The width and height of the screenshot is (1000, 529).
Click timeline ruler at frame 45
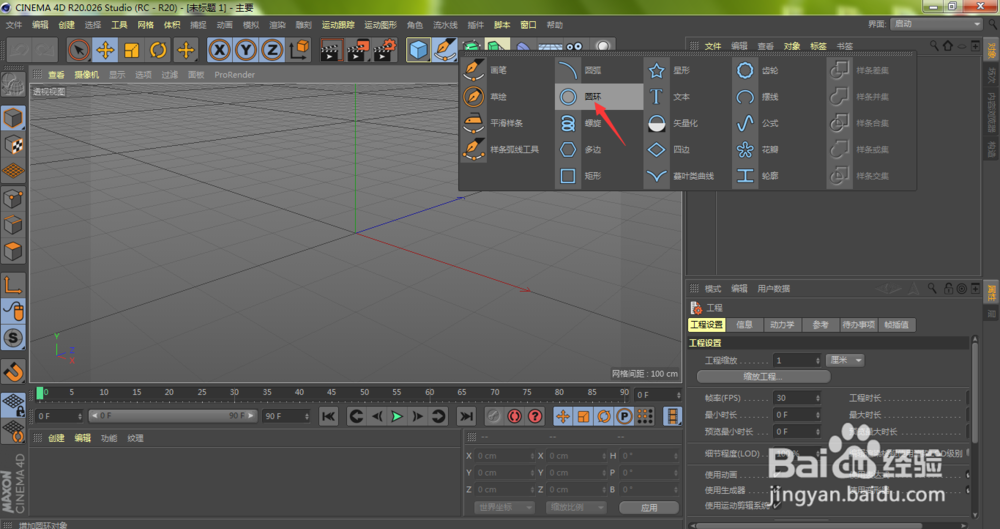pos(332,392)
